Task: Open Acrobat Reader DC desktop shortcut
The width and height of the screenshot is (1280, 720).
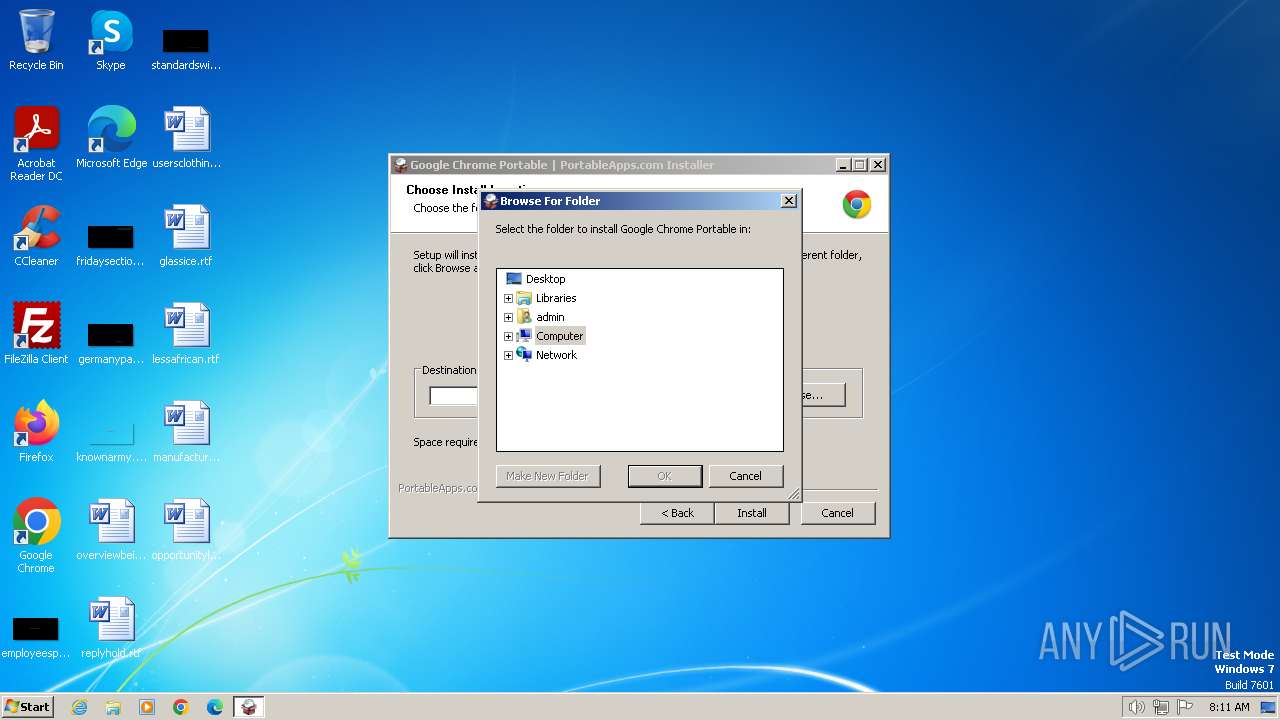Action: (x=36, y=144)
